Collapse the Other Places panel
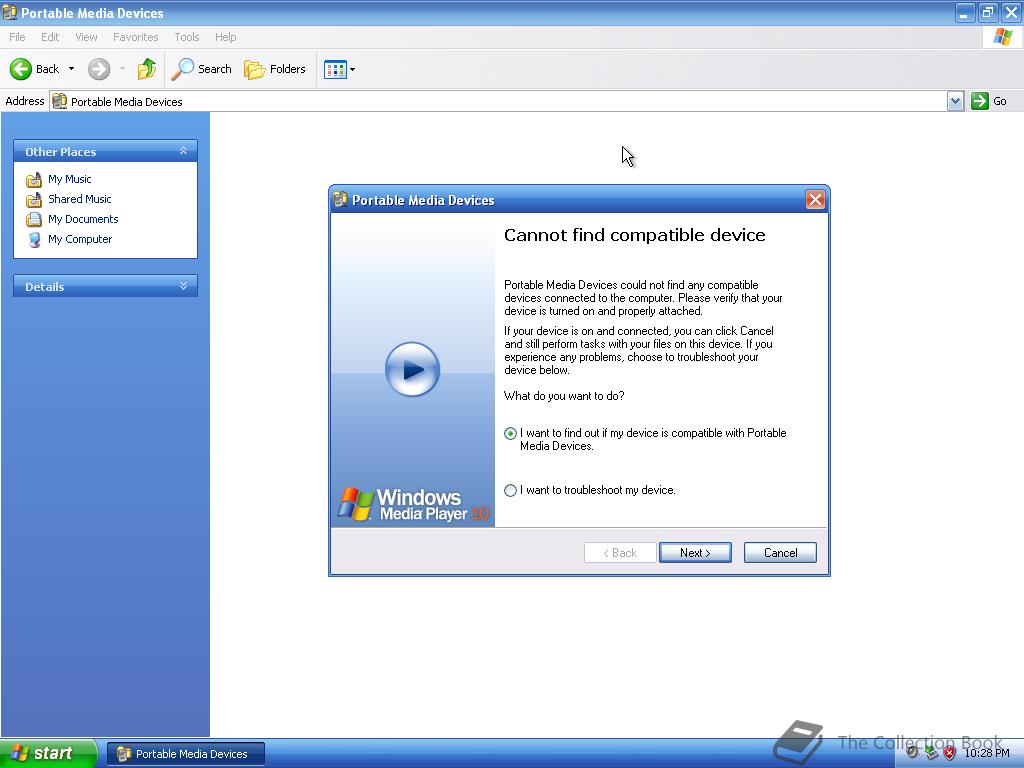 coord(184,152)
